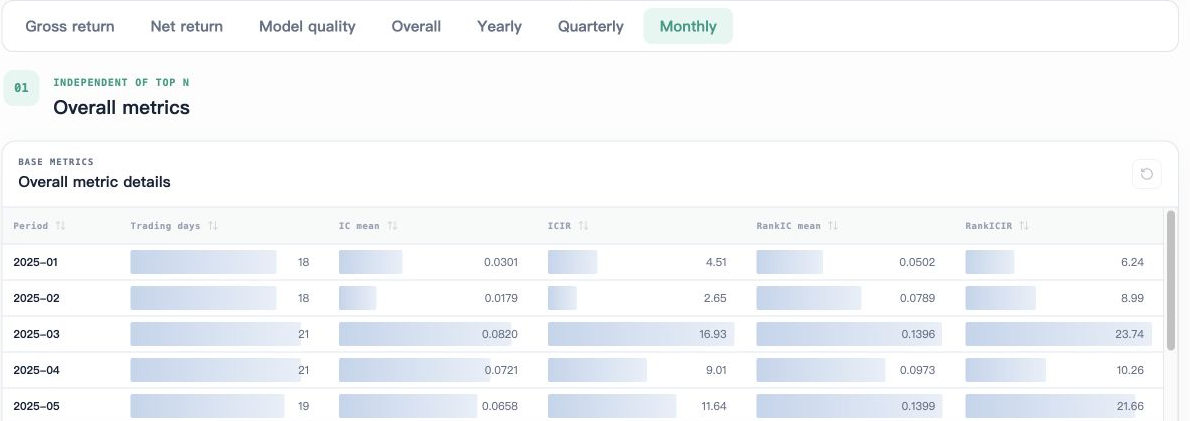Sort the table by Period column
The width and height of the screenshot is (1190, 421).
pos(61,226)
